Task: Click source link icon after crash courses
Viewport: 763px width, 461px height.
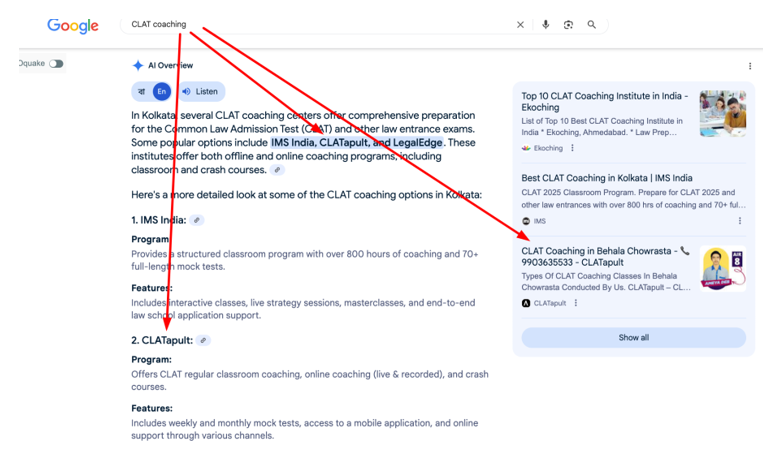Action: click(x=277, y=171)
